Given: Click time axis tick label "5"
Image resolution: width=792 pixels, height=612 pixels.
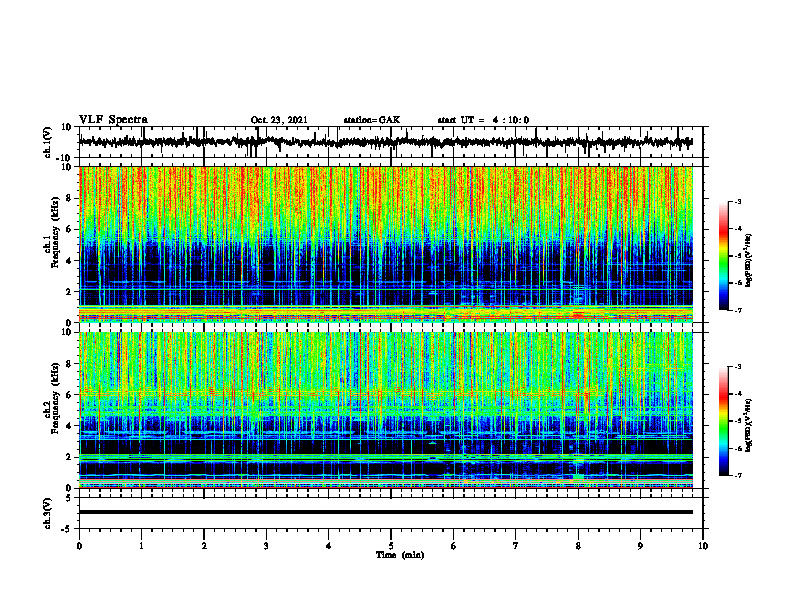Looking at the screenshot, I should (x=391, y=546).
